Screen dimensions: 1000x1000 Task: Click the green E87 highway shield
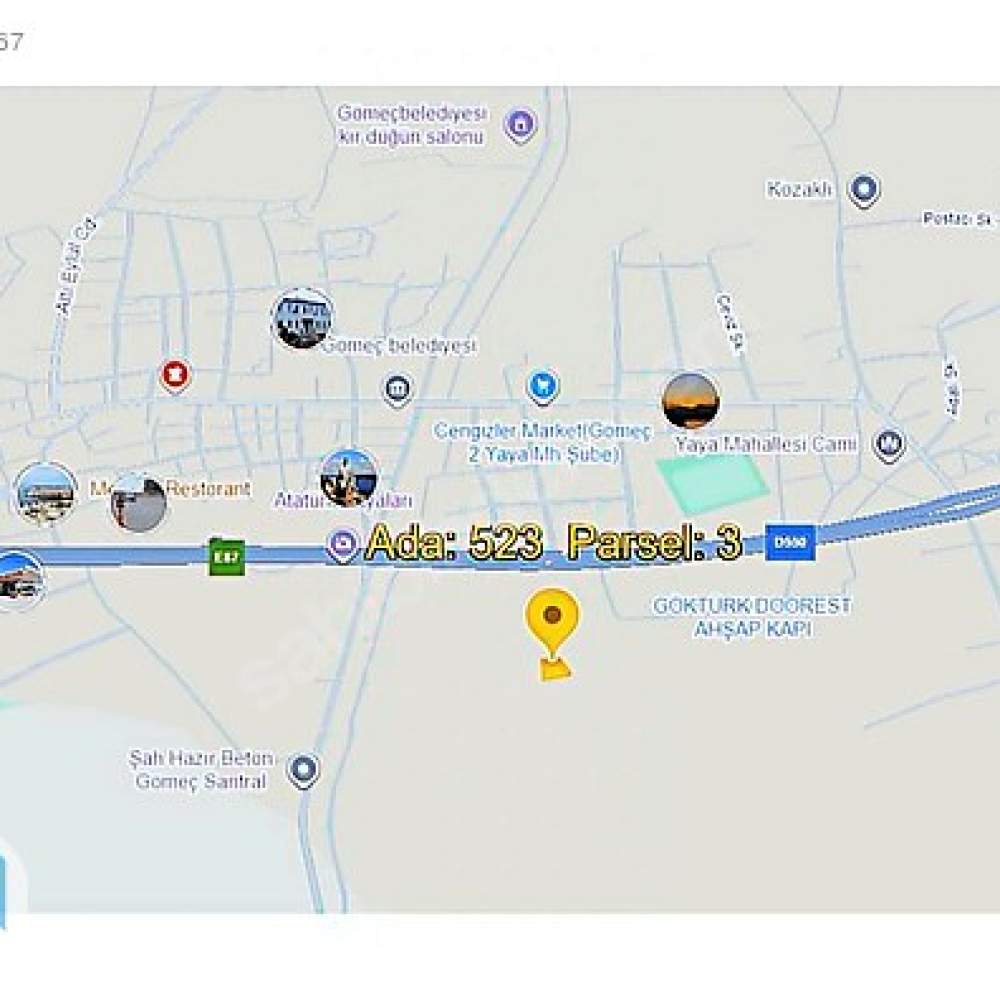[227, 556]
